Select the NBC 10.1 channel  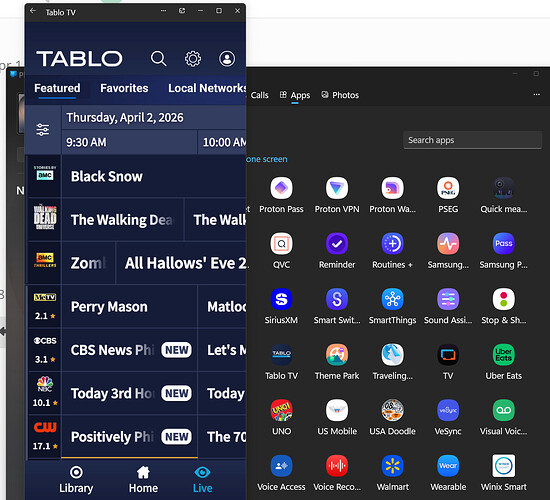pos(45,393)
